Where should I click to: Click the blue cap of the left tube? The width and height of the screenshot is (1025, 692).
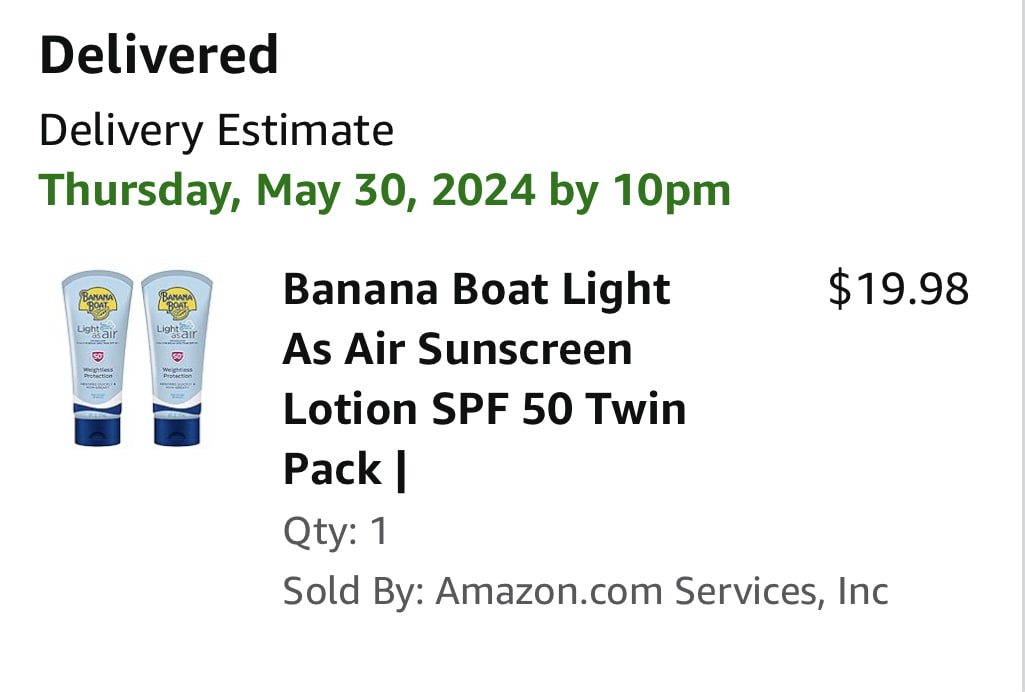point(97,425)
